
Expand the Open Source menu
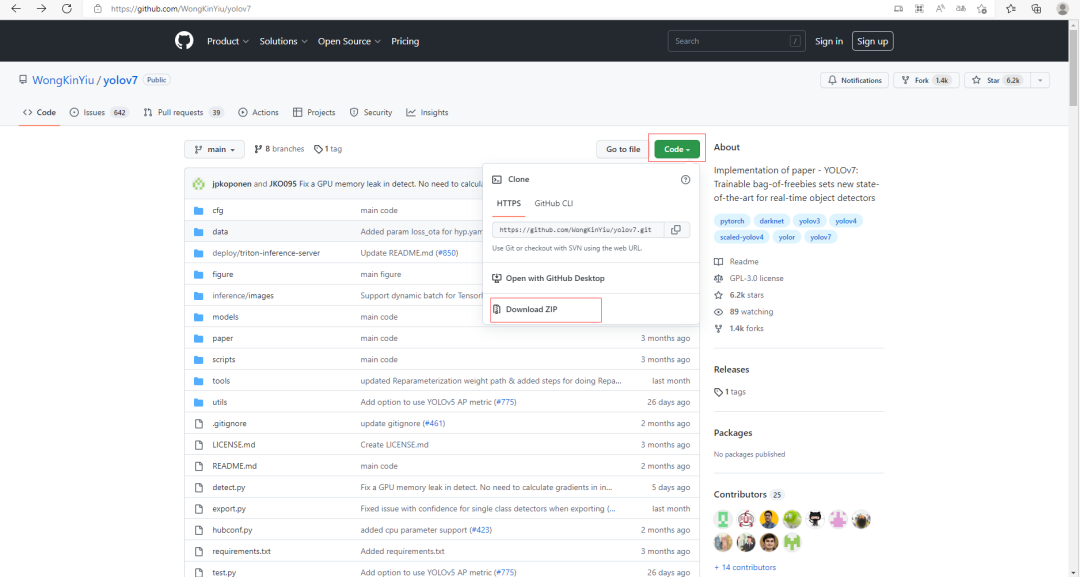click(x=349, y=41)
